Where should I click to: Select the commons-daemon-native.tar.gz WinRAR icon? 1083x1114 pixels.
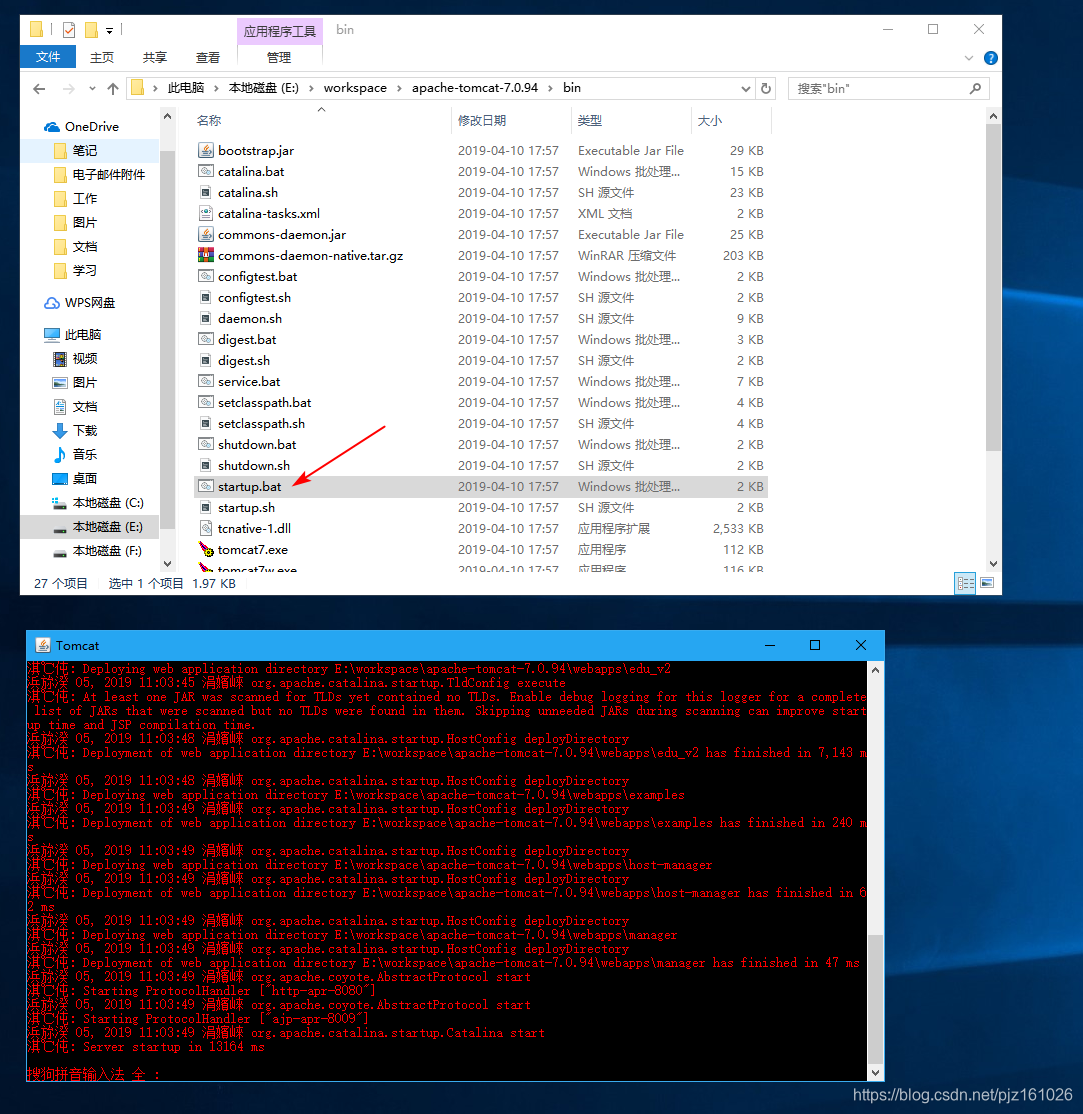point(205,255)
